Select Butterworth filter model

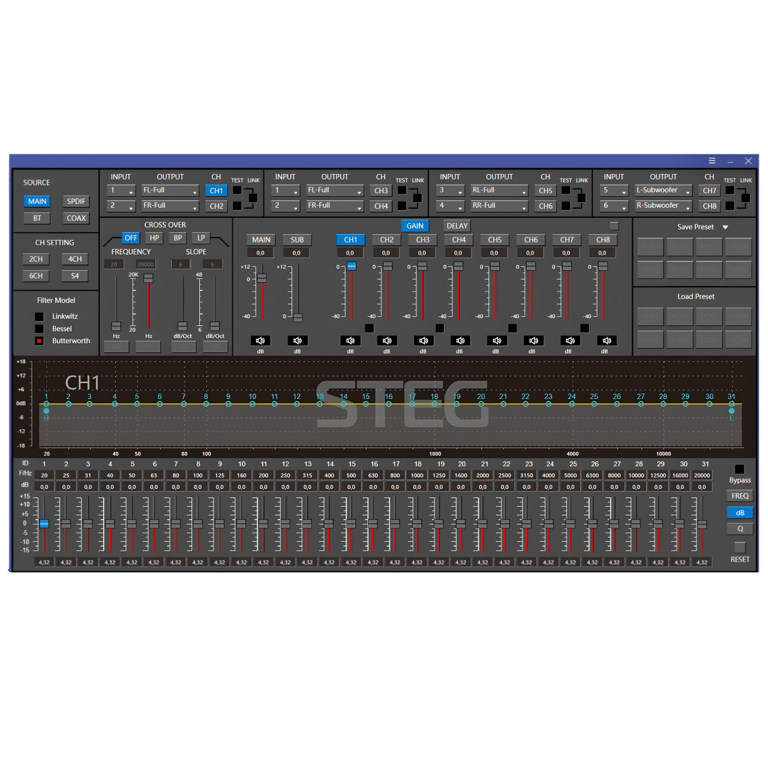[39, 341]
